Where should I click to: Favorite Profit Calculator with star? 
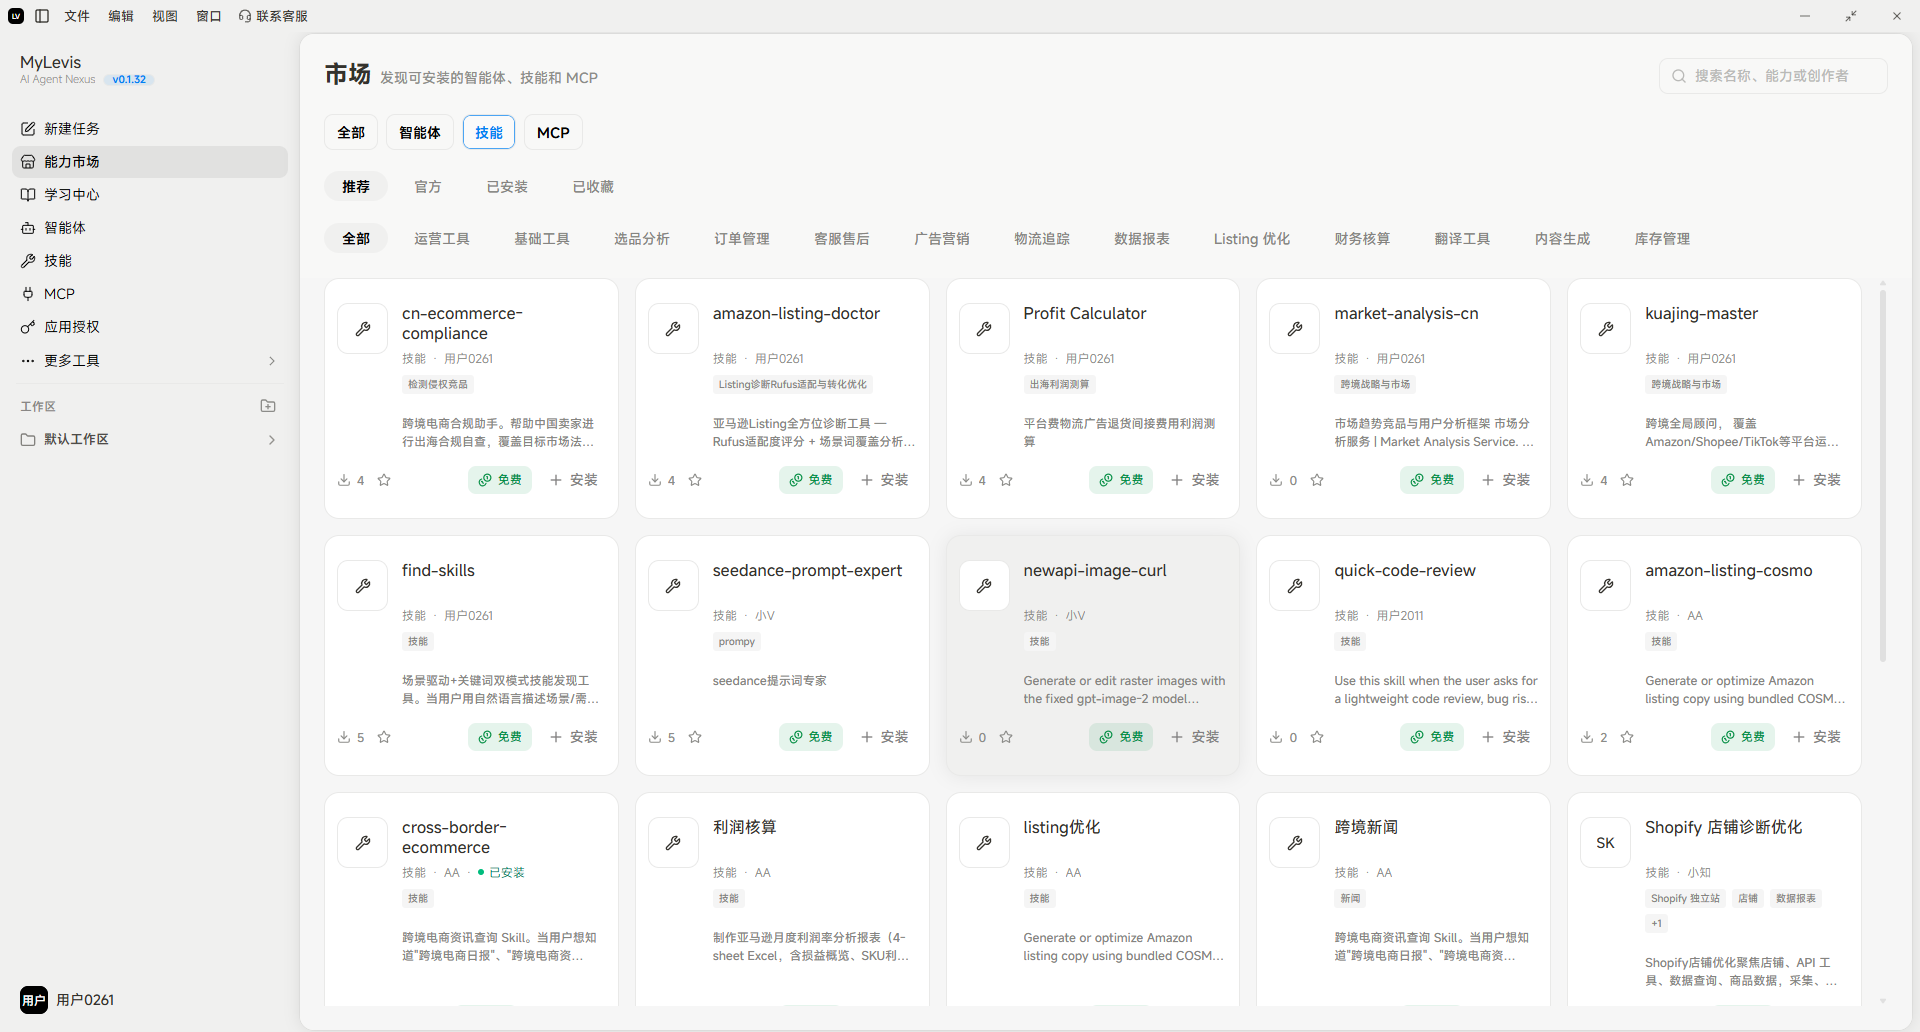tap(1006, 480)
